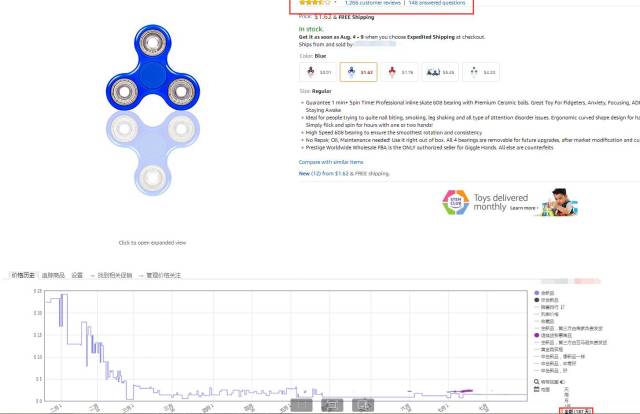640x414 pixels.
Task: Select the red spinner color variant
Action: 399,72
